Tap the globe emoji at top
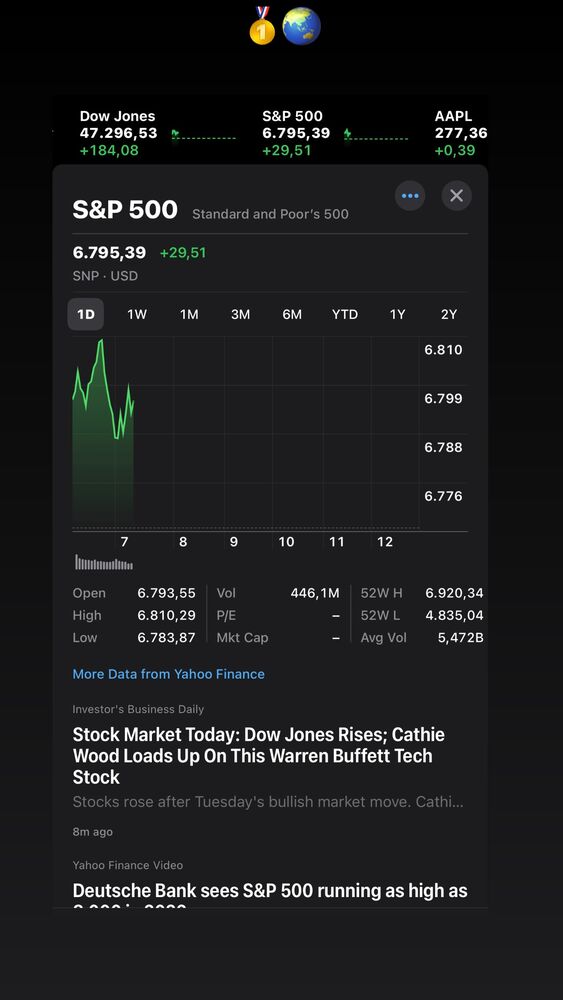The image size is (563, 1000). click(302, 26)
